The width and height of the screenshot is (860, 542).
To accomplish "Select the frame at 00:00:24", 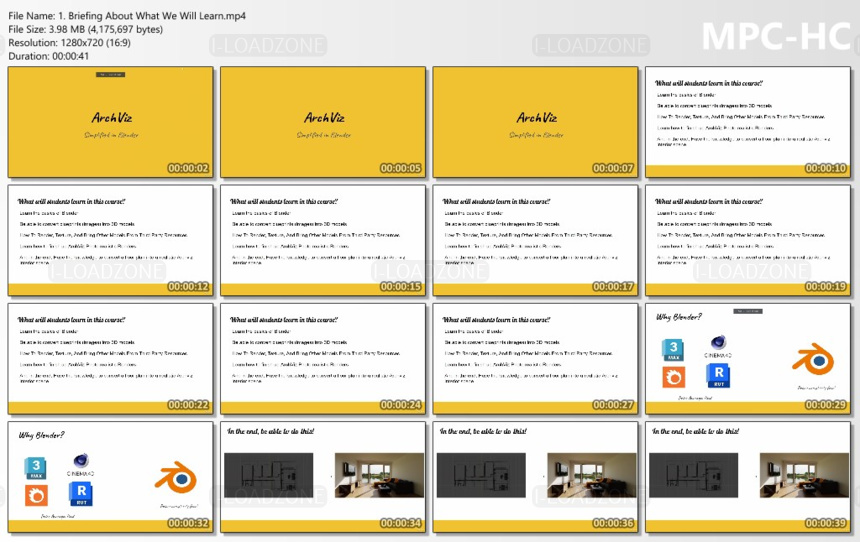I will [322, 359].
